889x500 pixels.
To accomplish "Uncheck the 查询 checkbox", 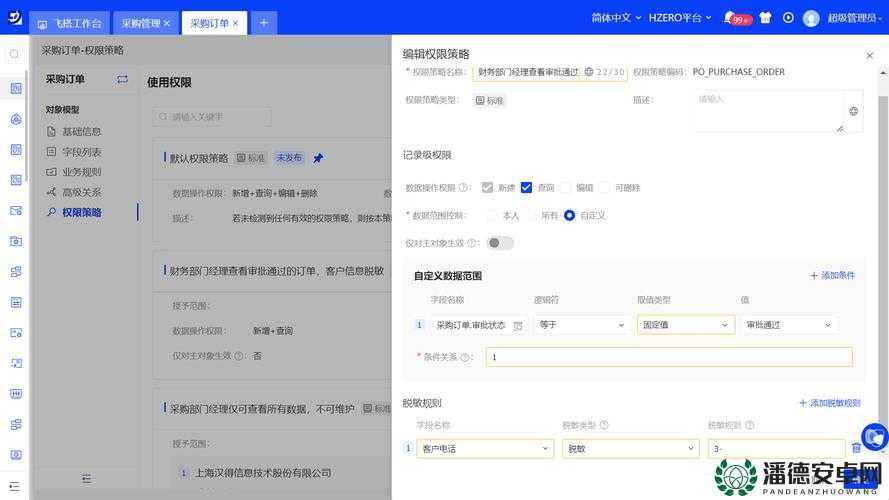I will coord(526,188).
